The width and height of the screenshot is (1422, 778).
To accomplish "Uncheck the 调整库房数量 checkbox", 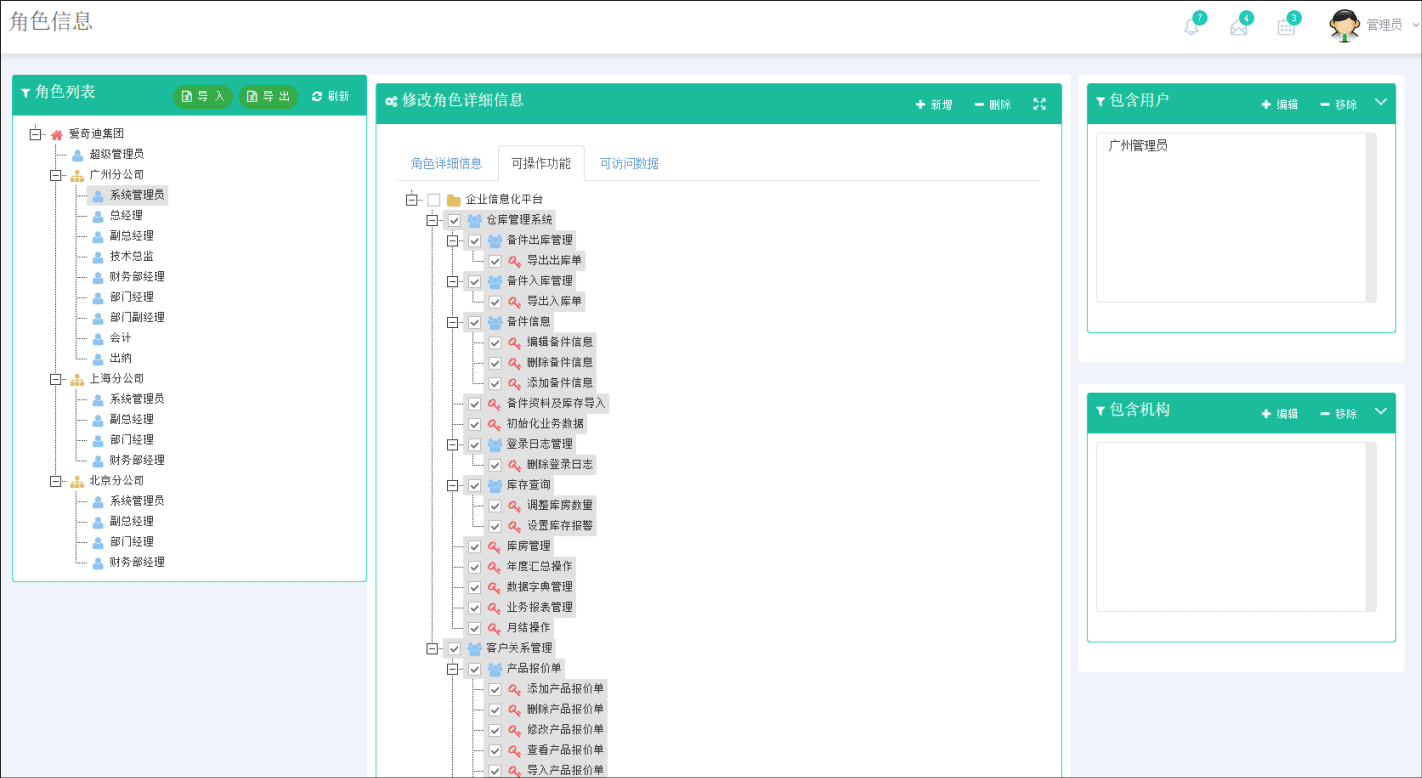I will (495, 506).
